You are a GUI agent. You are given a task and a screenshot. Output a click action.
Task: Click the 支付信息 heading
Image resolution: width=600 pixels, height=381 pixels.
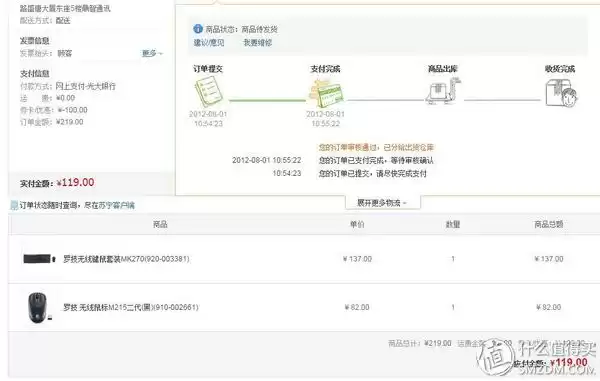(x=34, y=73)
